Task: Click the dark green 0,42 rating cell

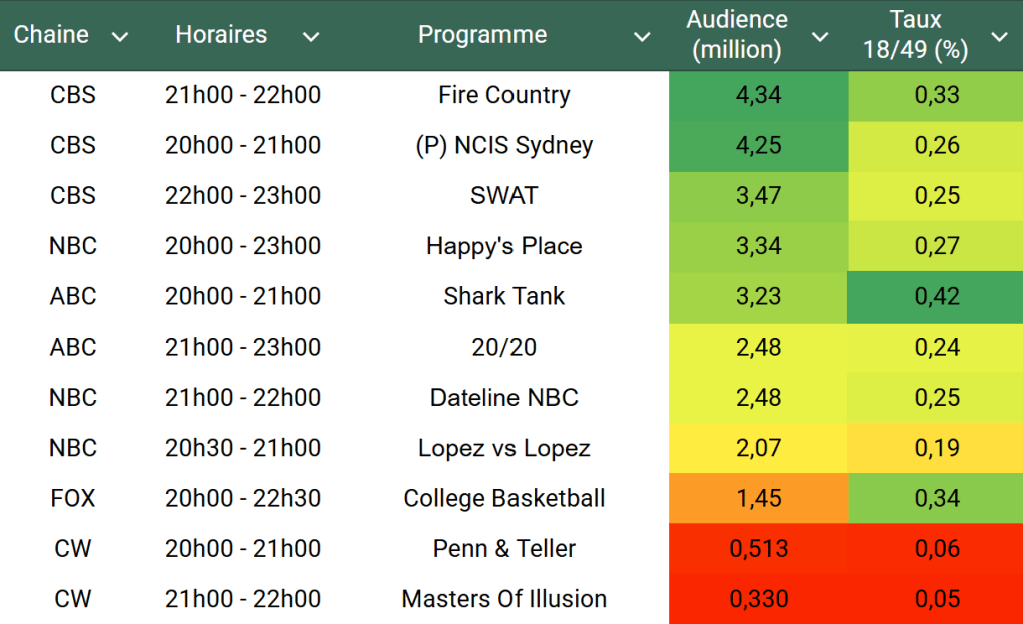Action: pos(937,296)
